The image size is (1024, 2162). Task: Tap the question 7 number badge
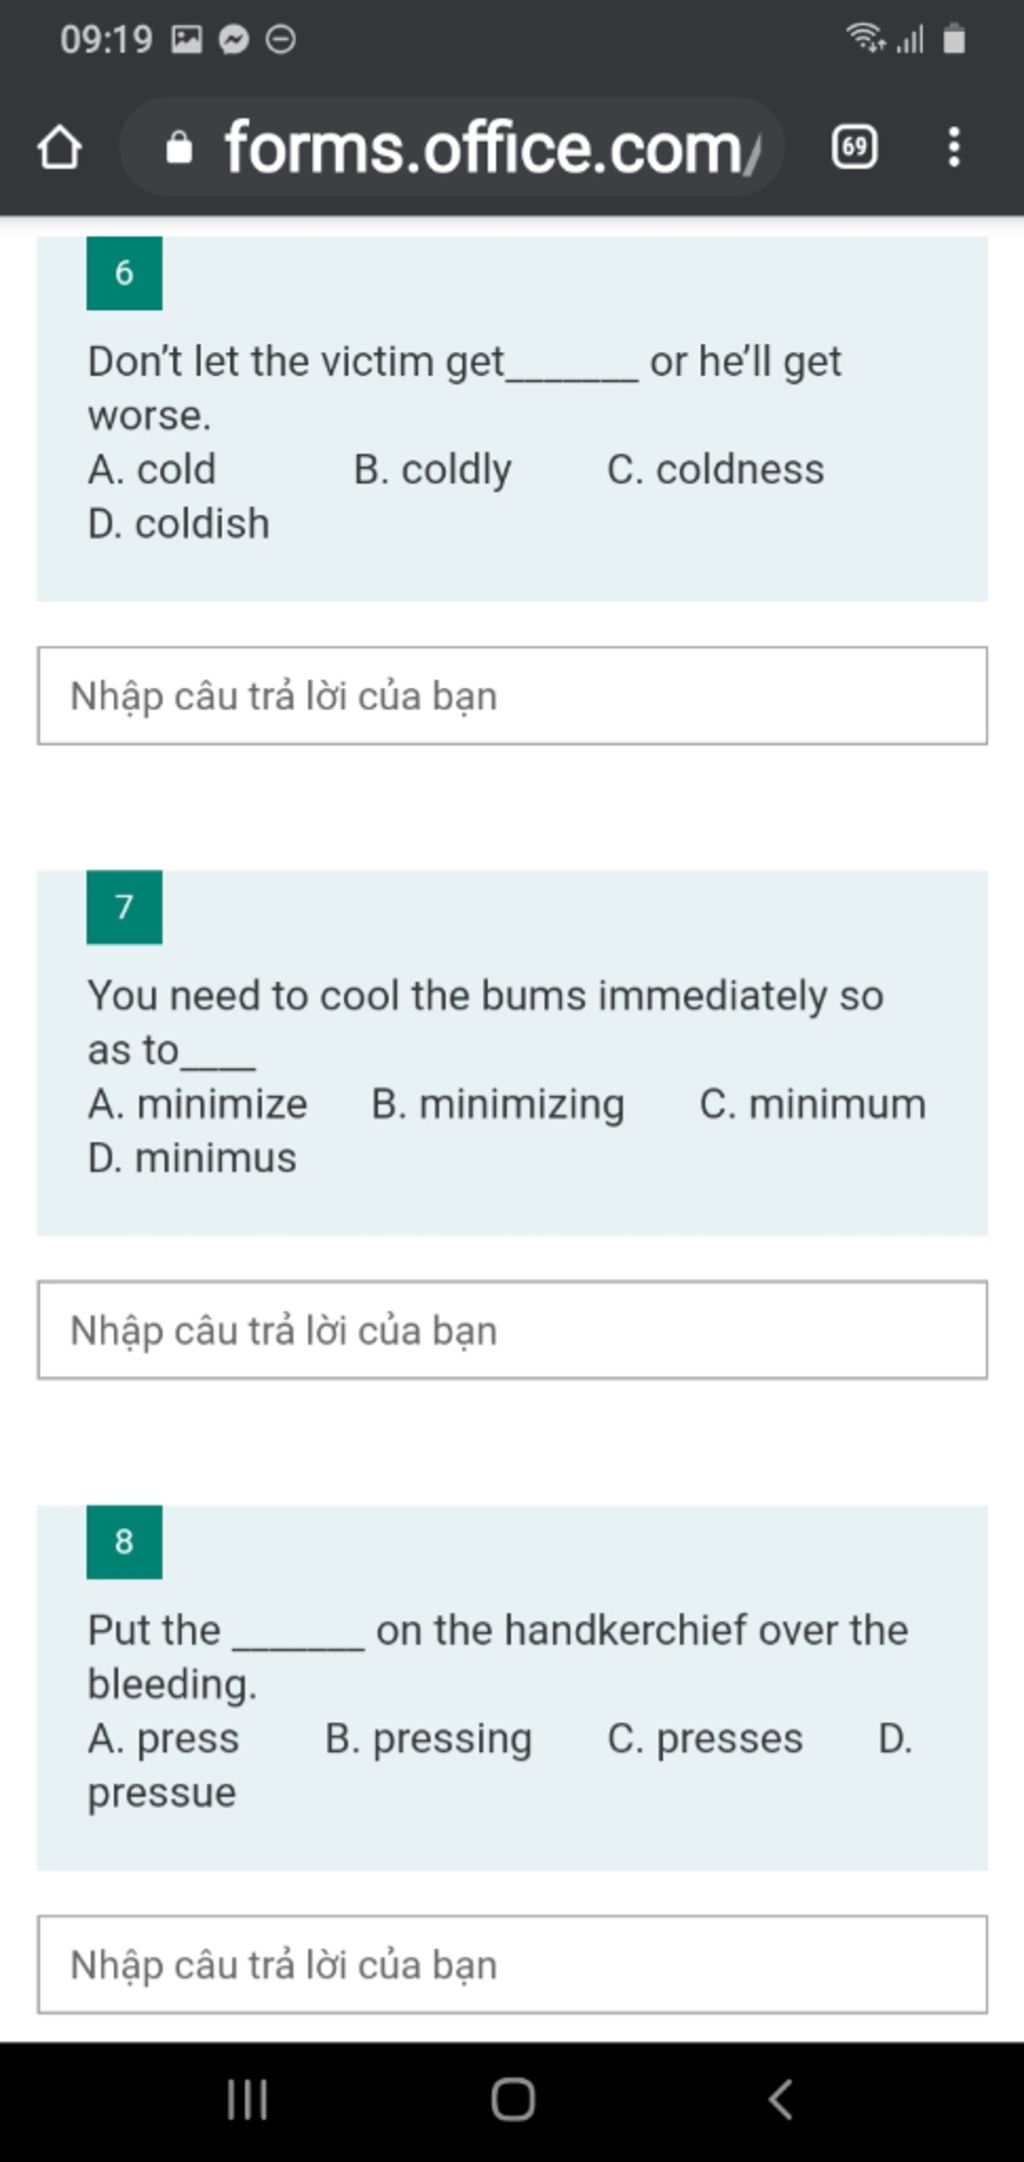124,907
